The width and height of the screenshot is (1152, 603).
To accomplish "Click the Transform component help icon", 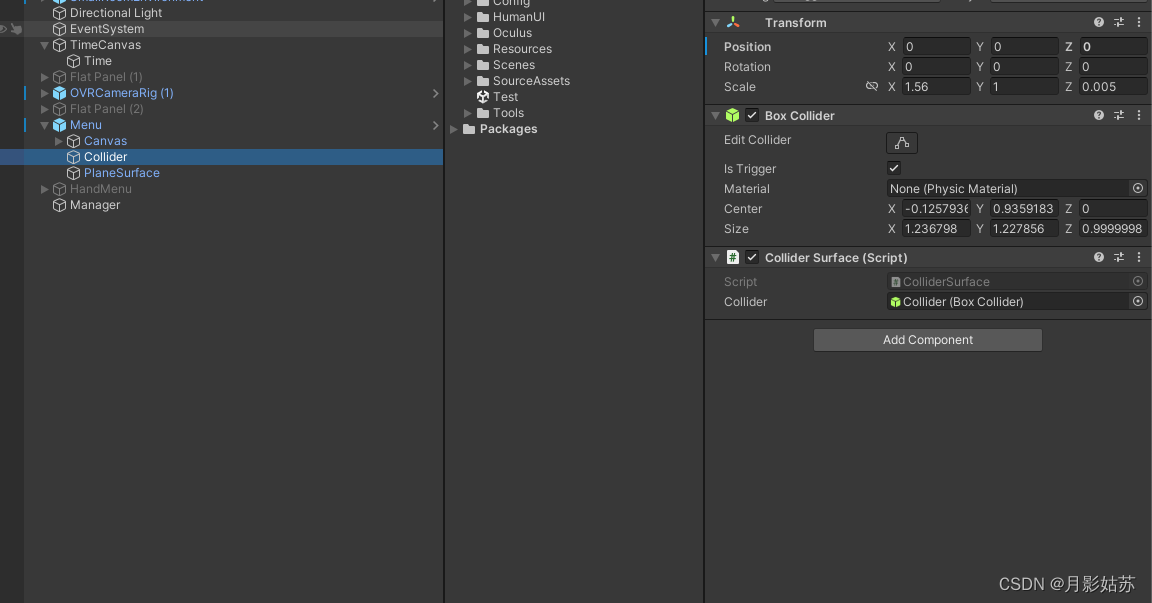I will [x=1098, y=21].
